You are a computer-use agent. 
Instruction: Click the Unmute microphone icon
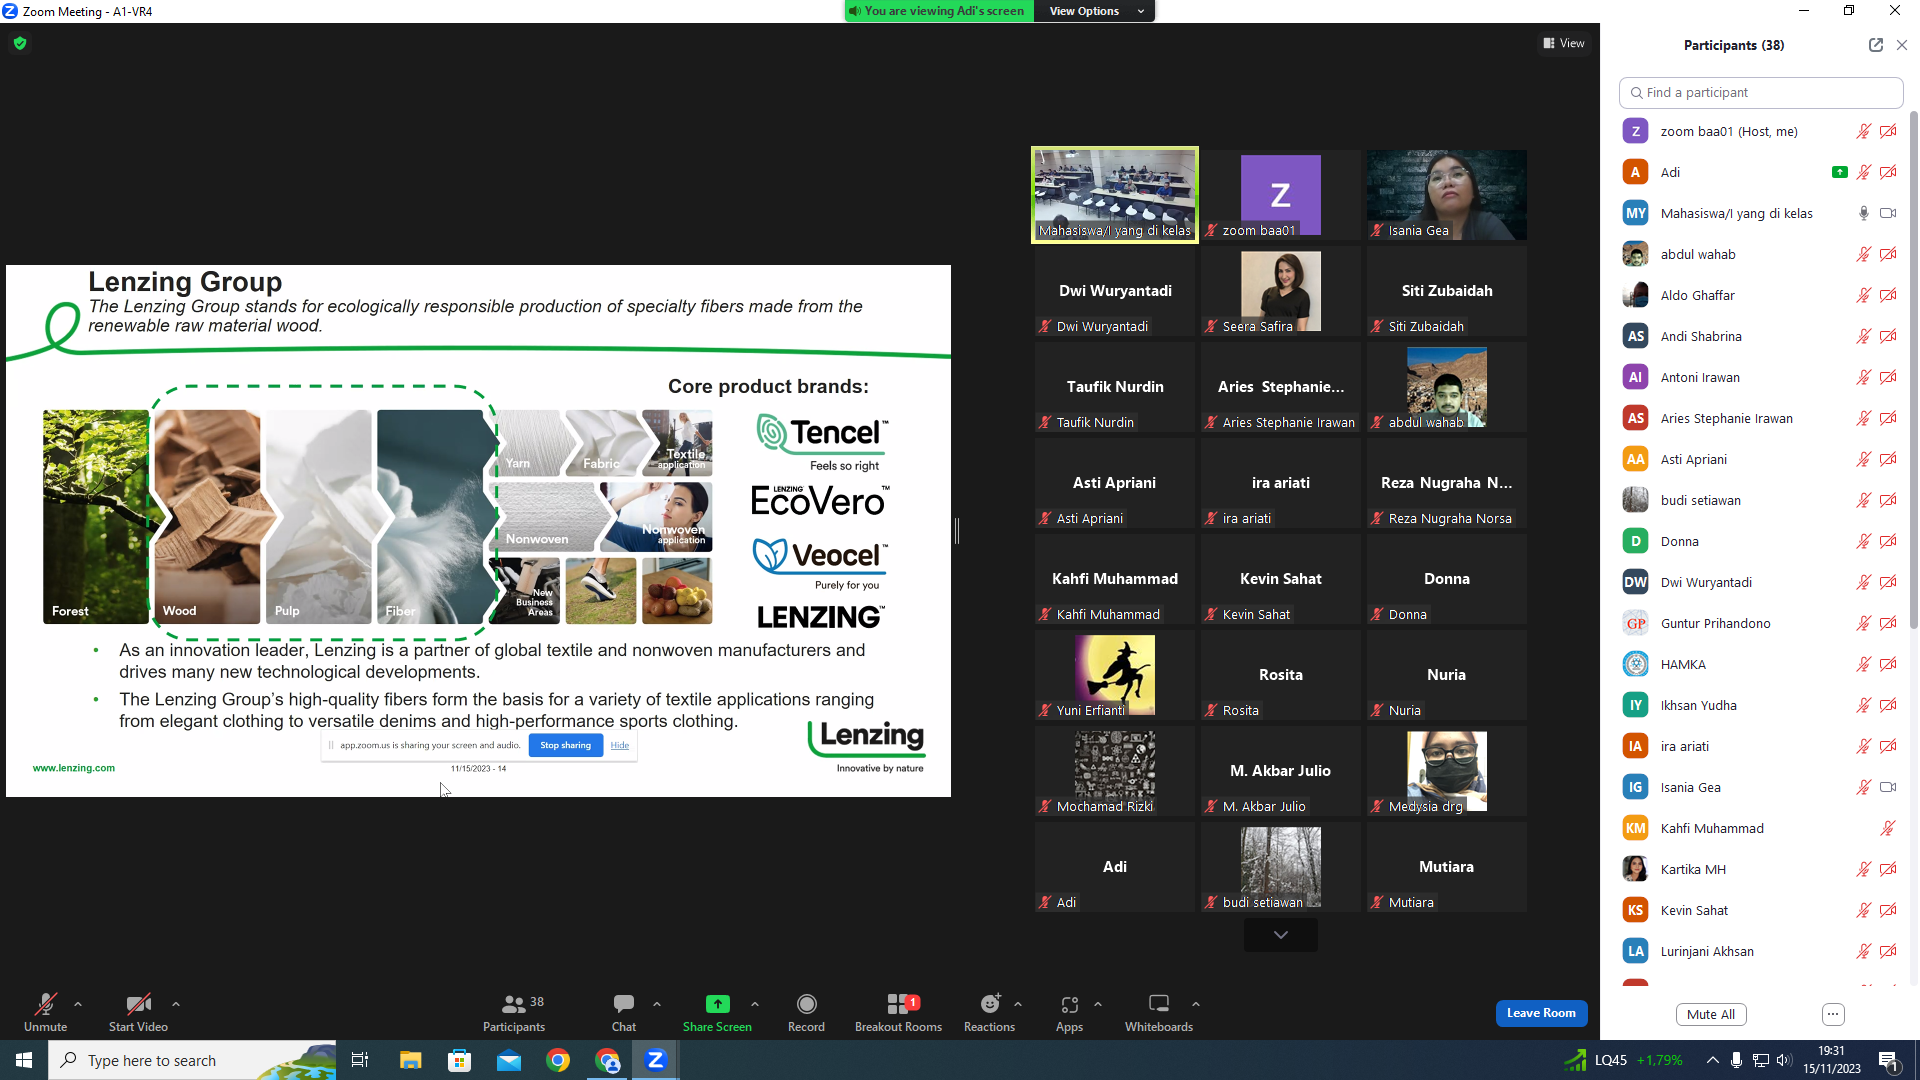(x=46, y=1004)
